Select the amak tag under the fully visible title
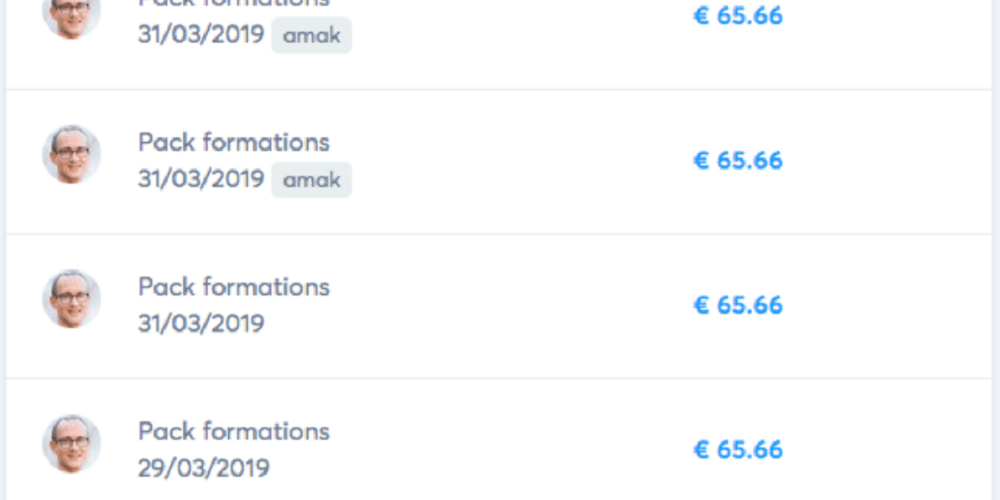This screenshot has height=500, width=1000. (311, 180)
